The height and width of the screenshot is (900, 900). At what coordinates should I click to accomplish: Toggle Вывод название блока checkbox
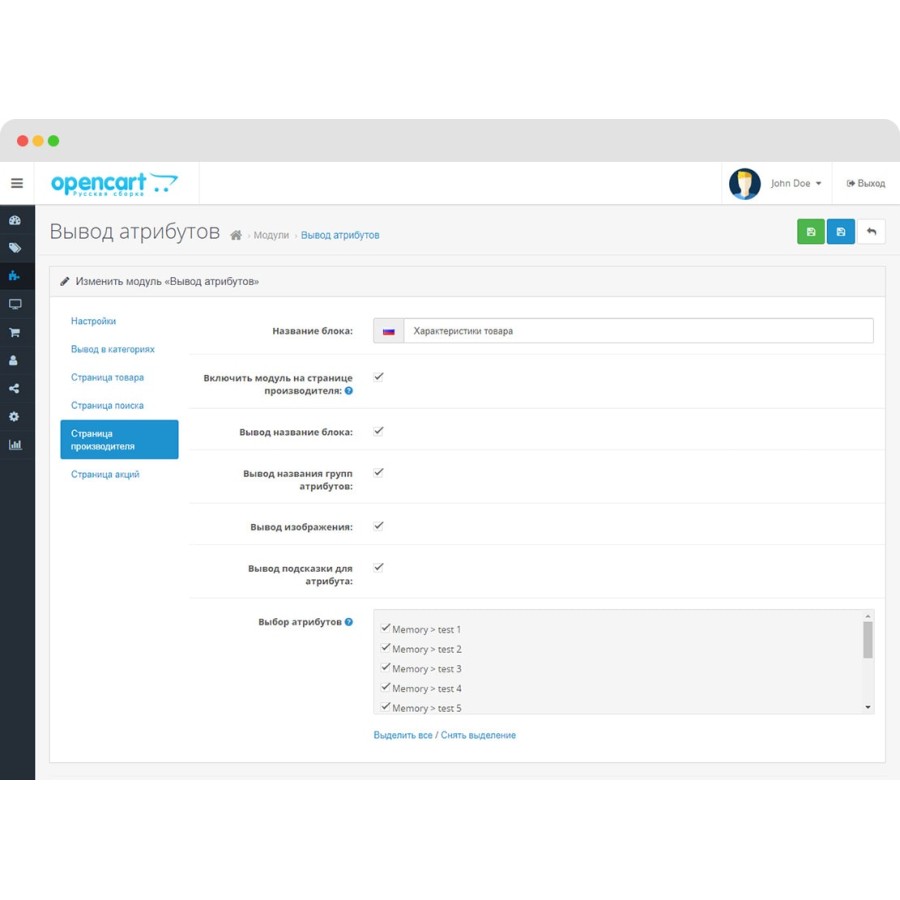click(x=378, y=431)
